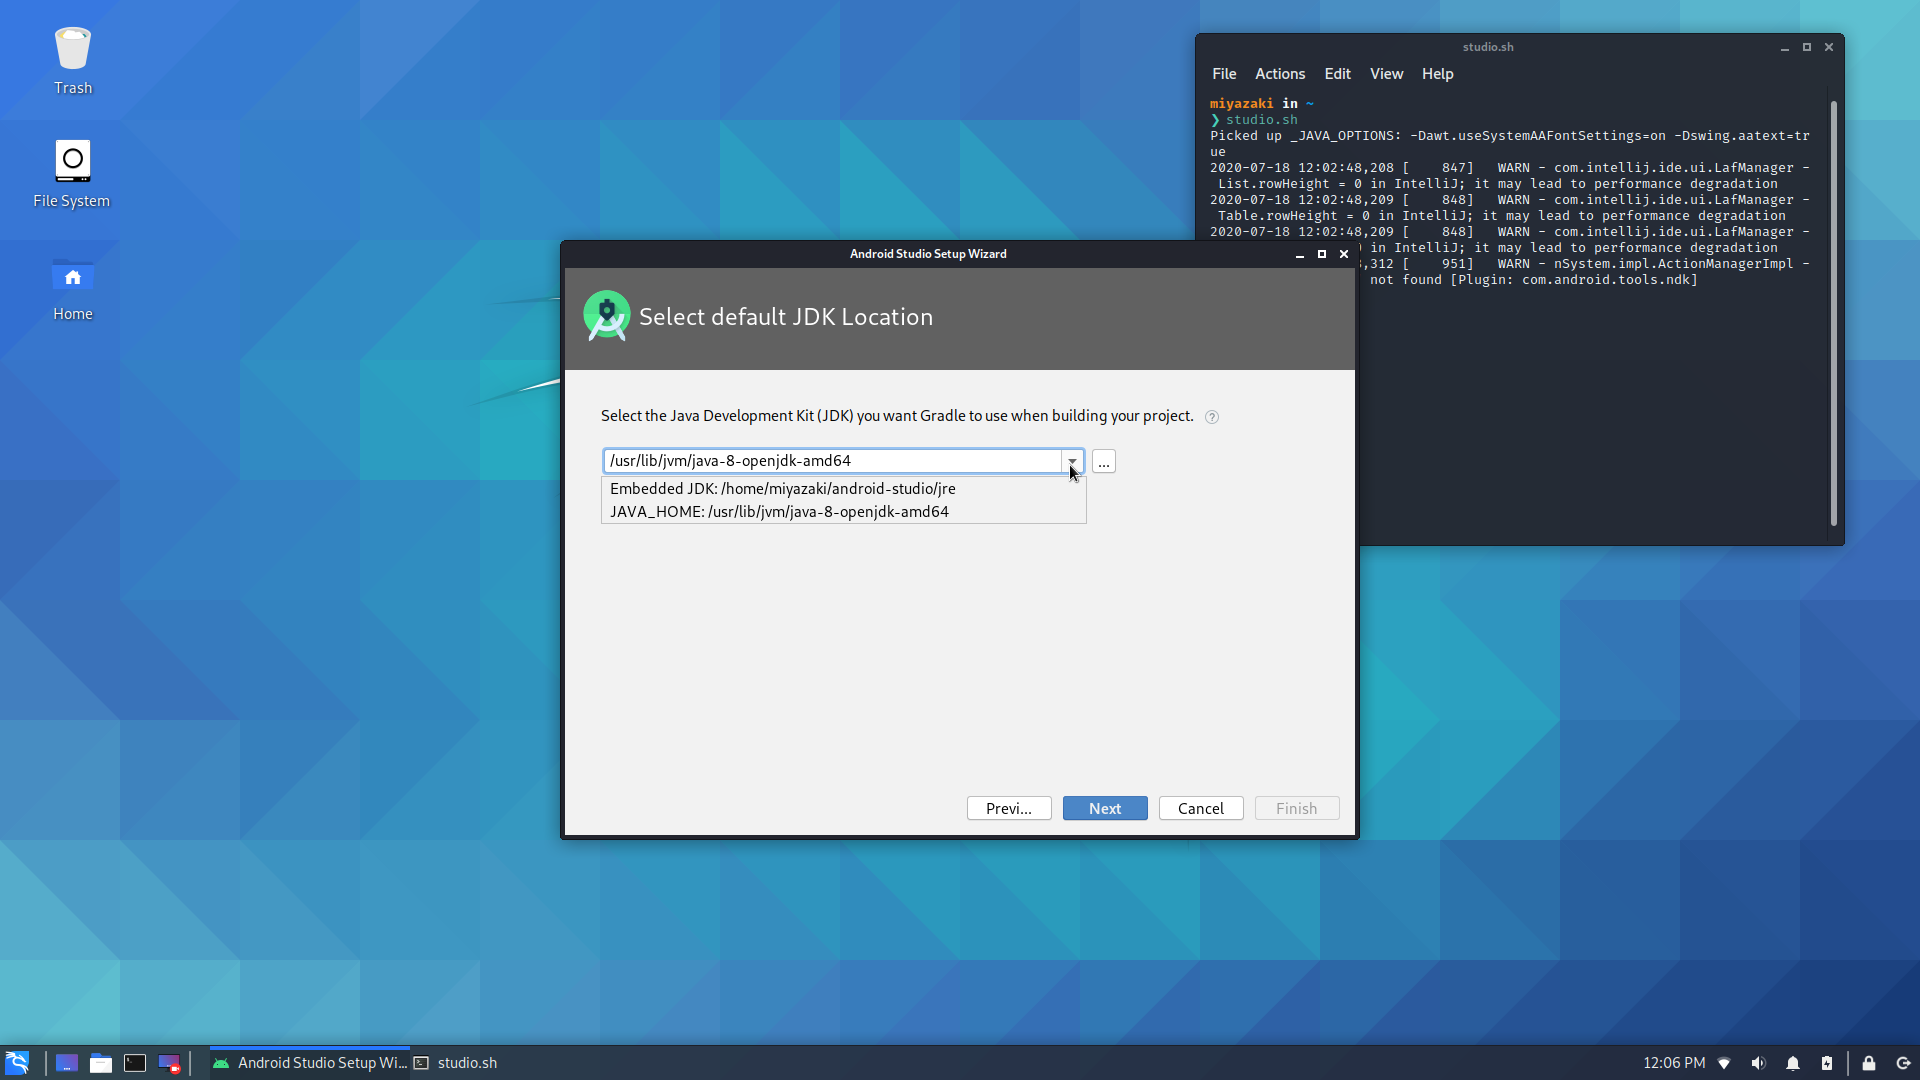Click into the JDK path text field
This screenshot has width=1920, height=1080.
tap(830, 461)
